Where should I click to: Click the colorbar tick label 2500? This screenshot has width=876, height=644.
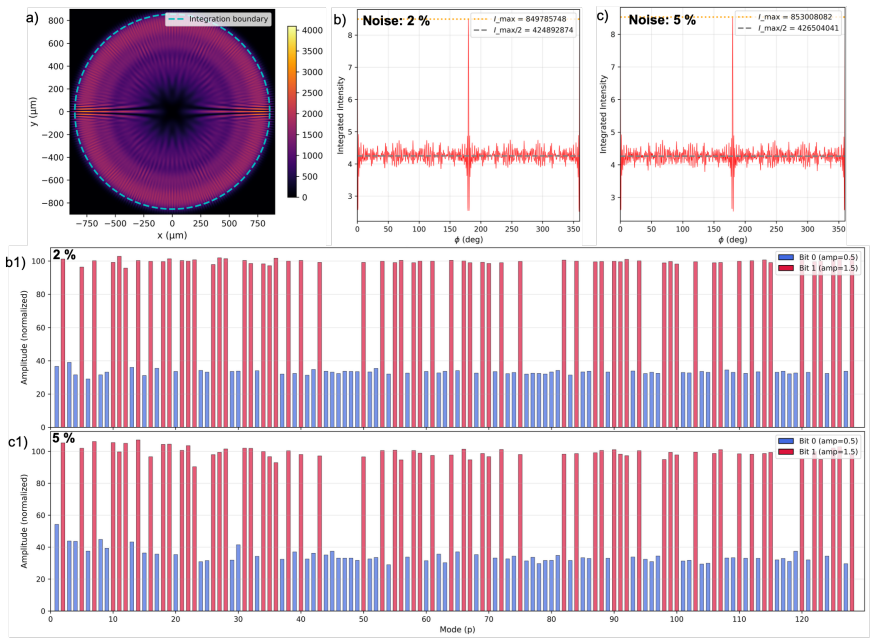click(x=312, y=93)
